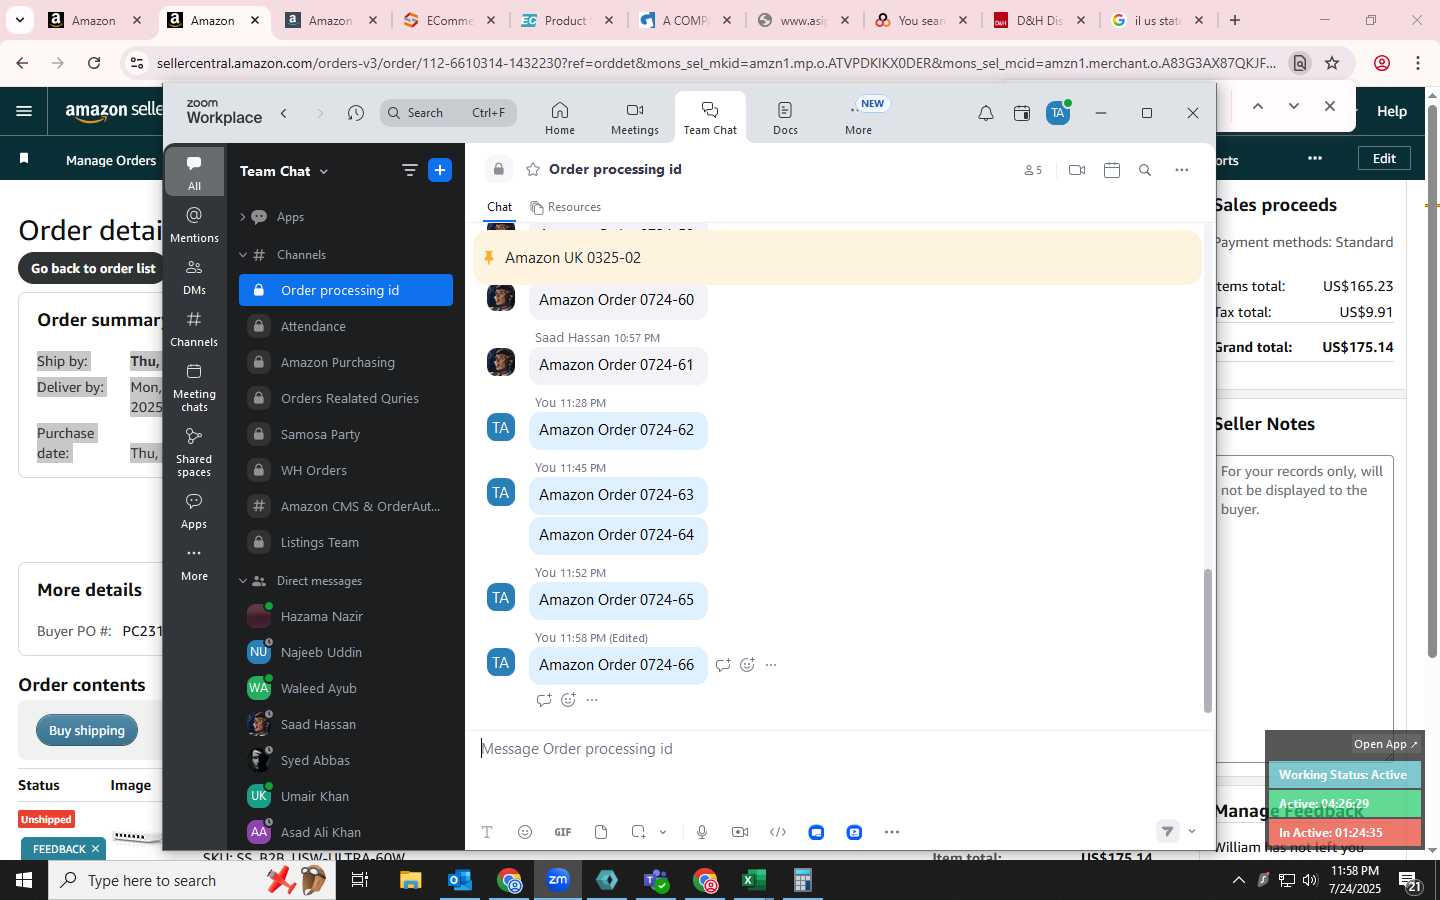Viewport: 1440px width, 900px height.
Task: Expand the Apps section in chat list
Action: [242, 217]
